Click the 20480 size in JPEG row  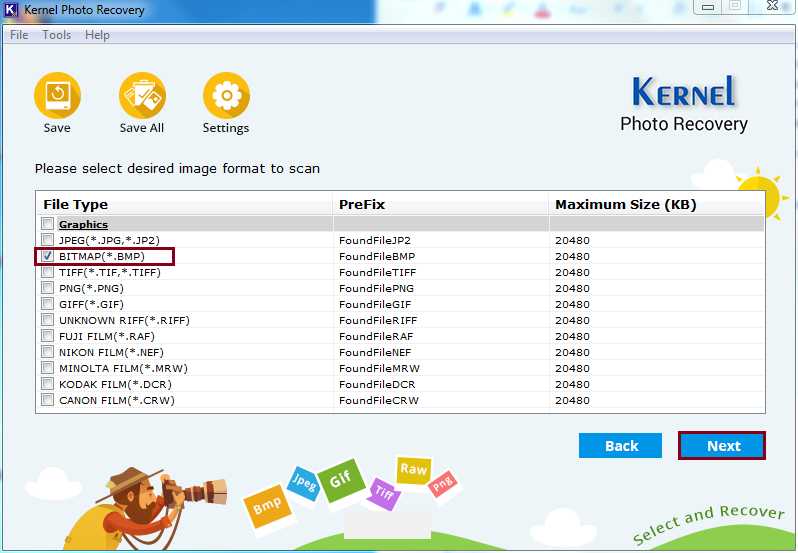coord(572,240)
